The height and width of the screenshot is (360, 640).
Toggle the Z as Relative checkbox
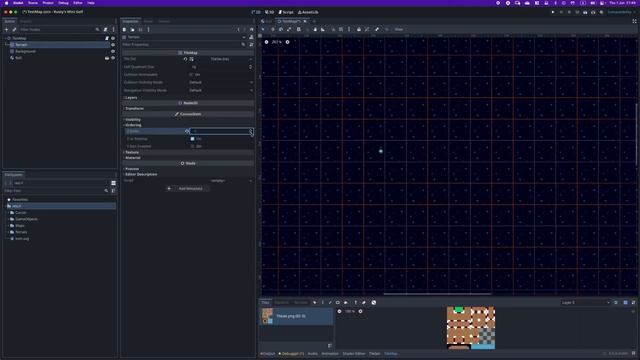[x=193, y=139]
